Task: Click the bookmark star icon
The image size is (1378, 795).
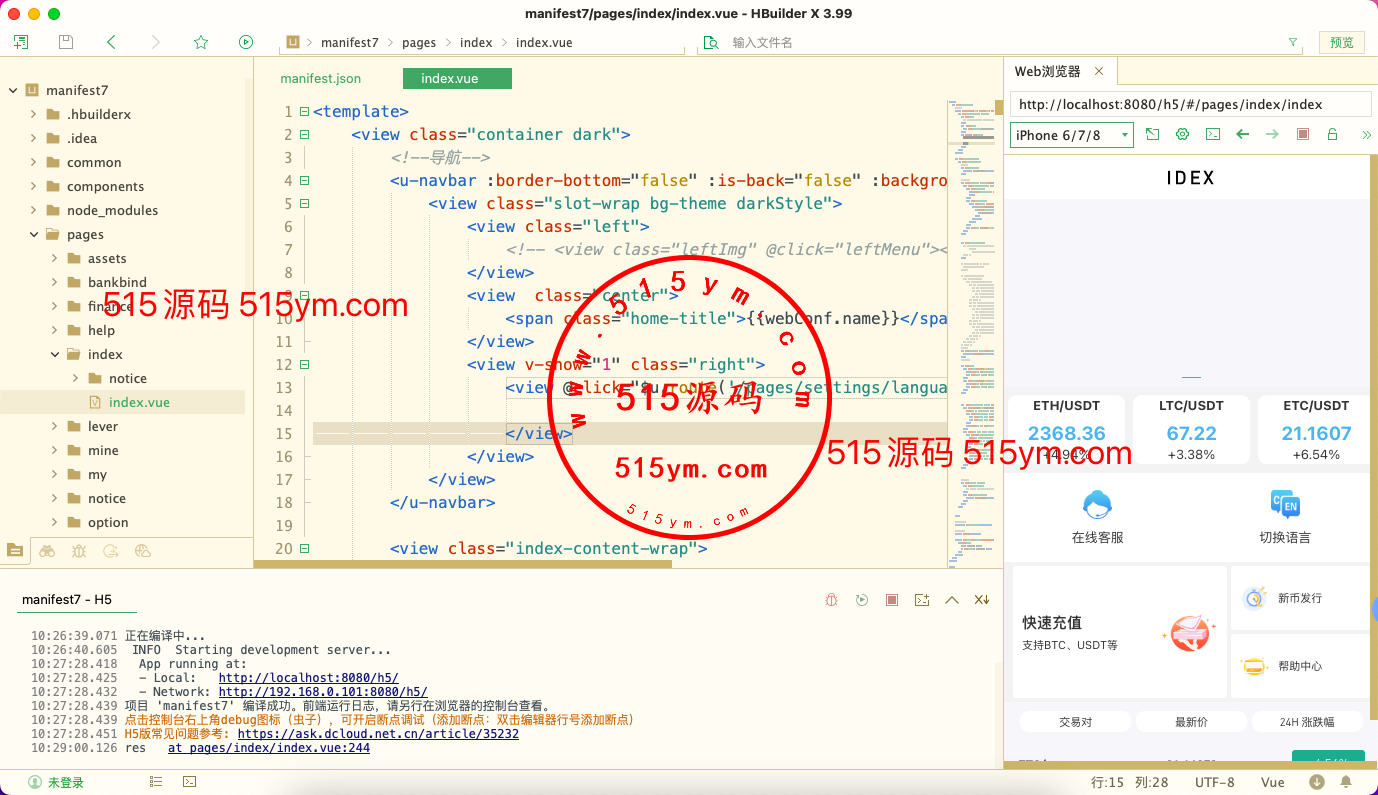Action: point(201,42)
